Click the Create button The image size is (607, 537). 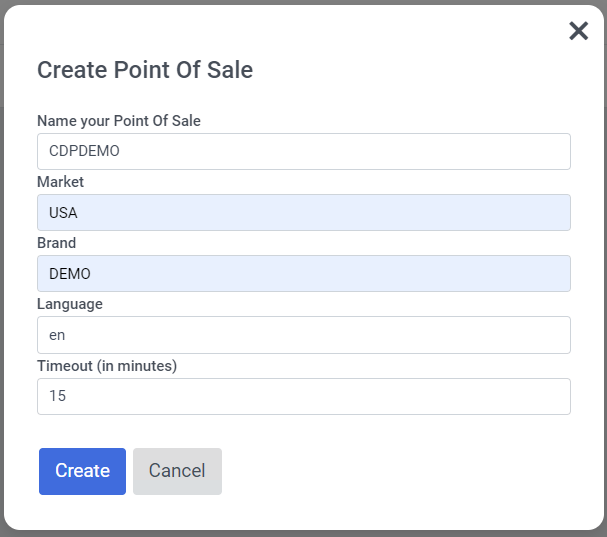tap(82, 471)
